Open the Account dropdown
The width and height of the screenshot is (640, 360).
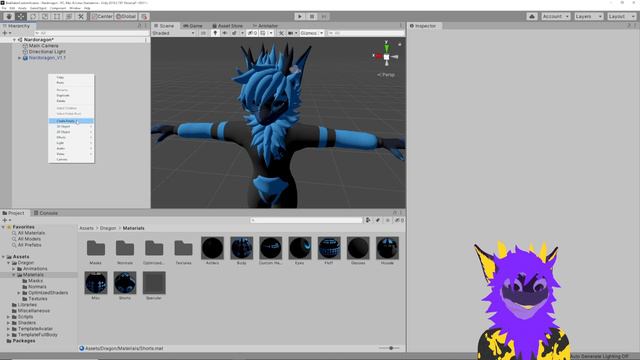tap(556, 16)
